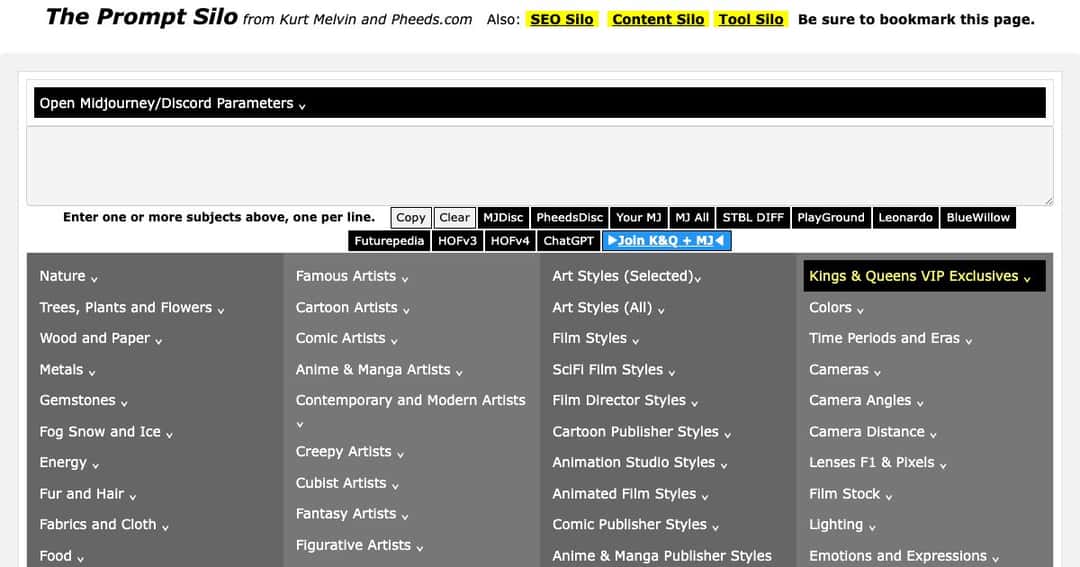This screenshot has width=1080, height=567.
Task: Expand the Film Stock category
Action: (x=851, y=494)
